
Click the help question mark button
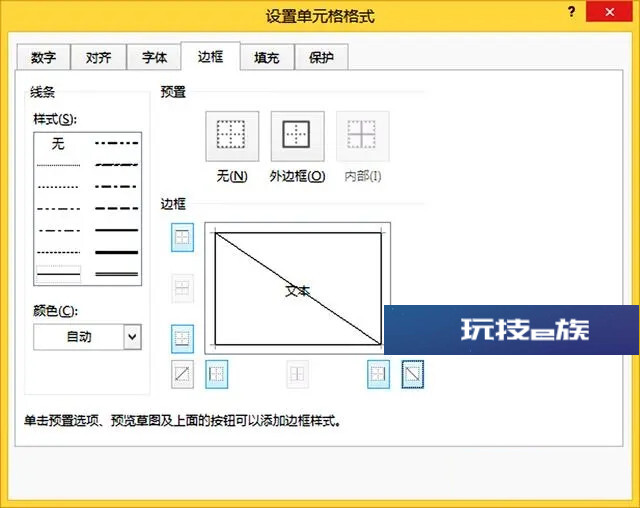(x=571, y=12)
